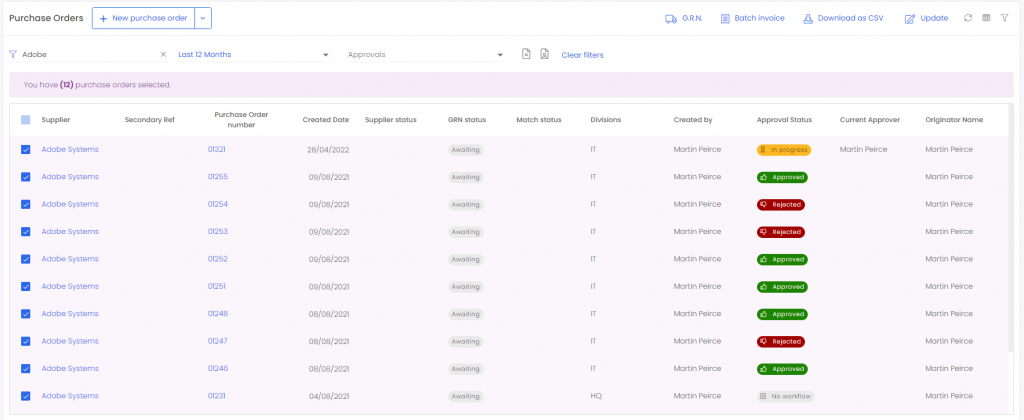Click the Update pencil icon

coord(910,19)
